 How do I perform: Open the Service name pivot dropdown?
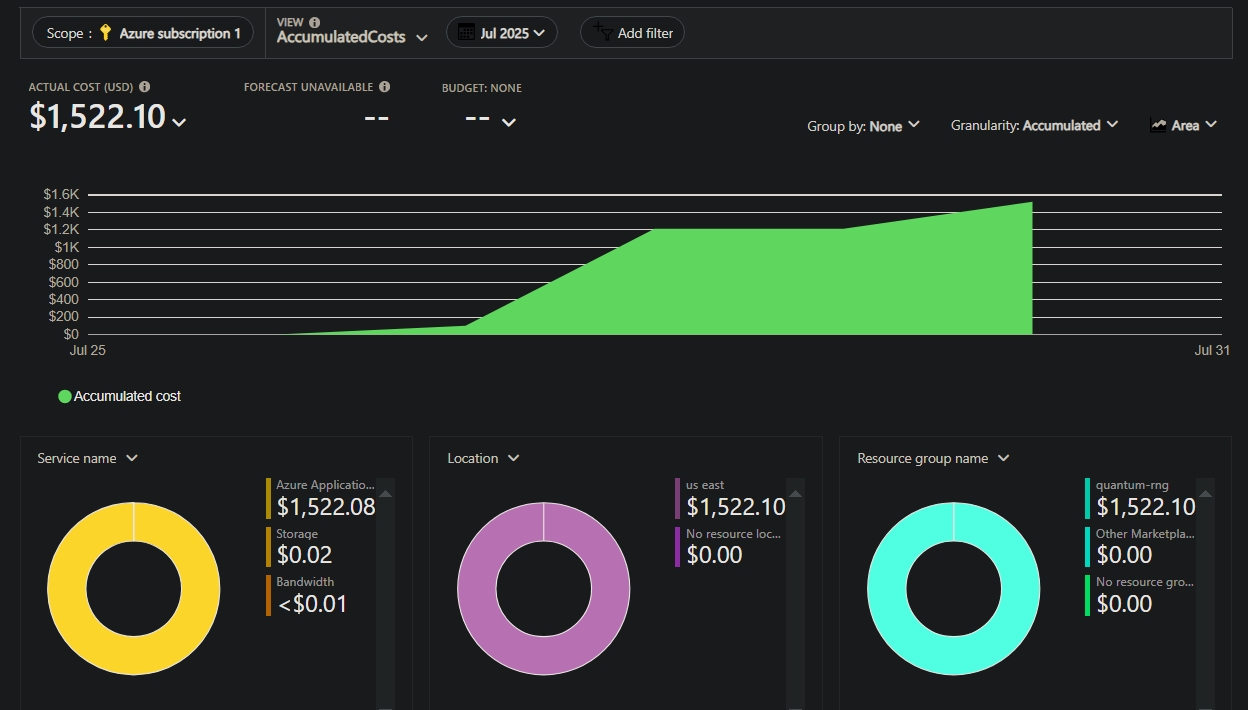(87, 458)
